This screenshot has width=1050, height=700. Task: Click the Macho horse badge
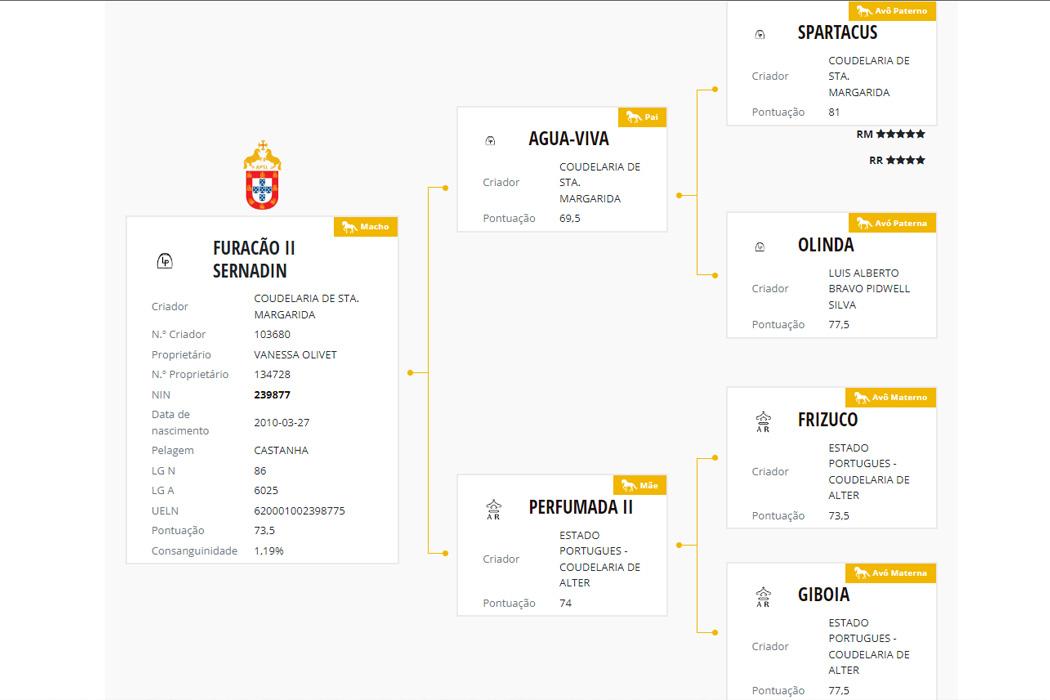[x=366, y=226]
